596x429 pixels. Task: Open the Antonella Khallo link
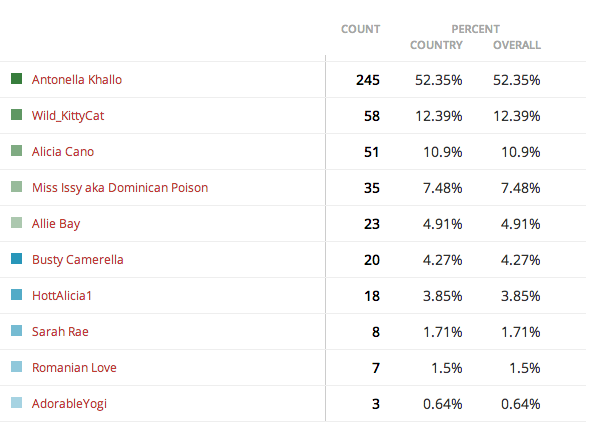(x=77, y=79)
